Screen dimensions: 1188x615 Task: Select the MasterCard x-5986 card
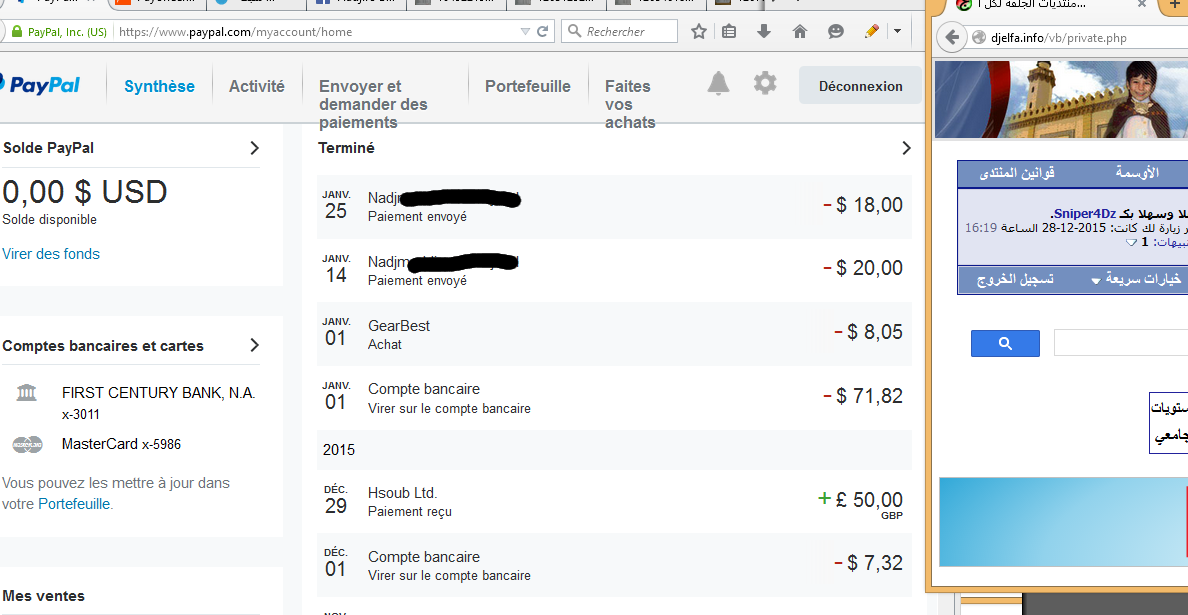click(121, 445)
